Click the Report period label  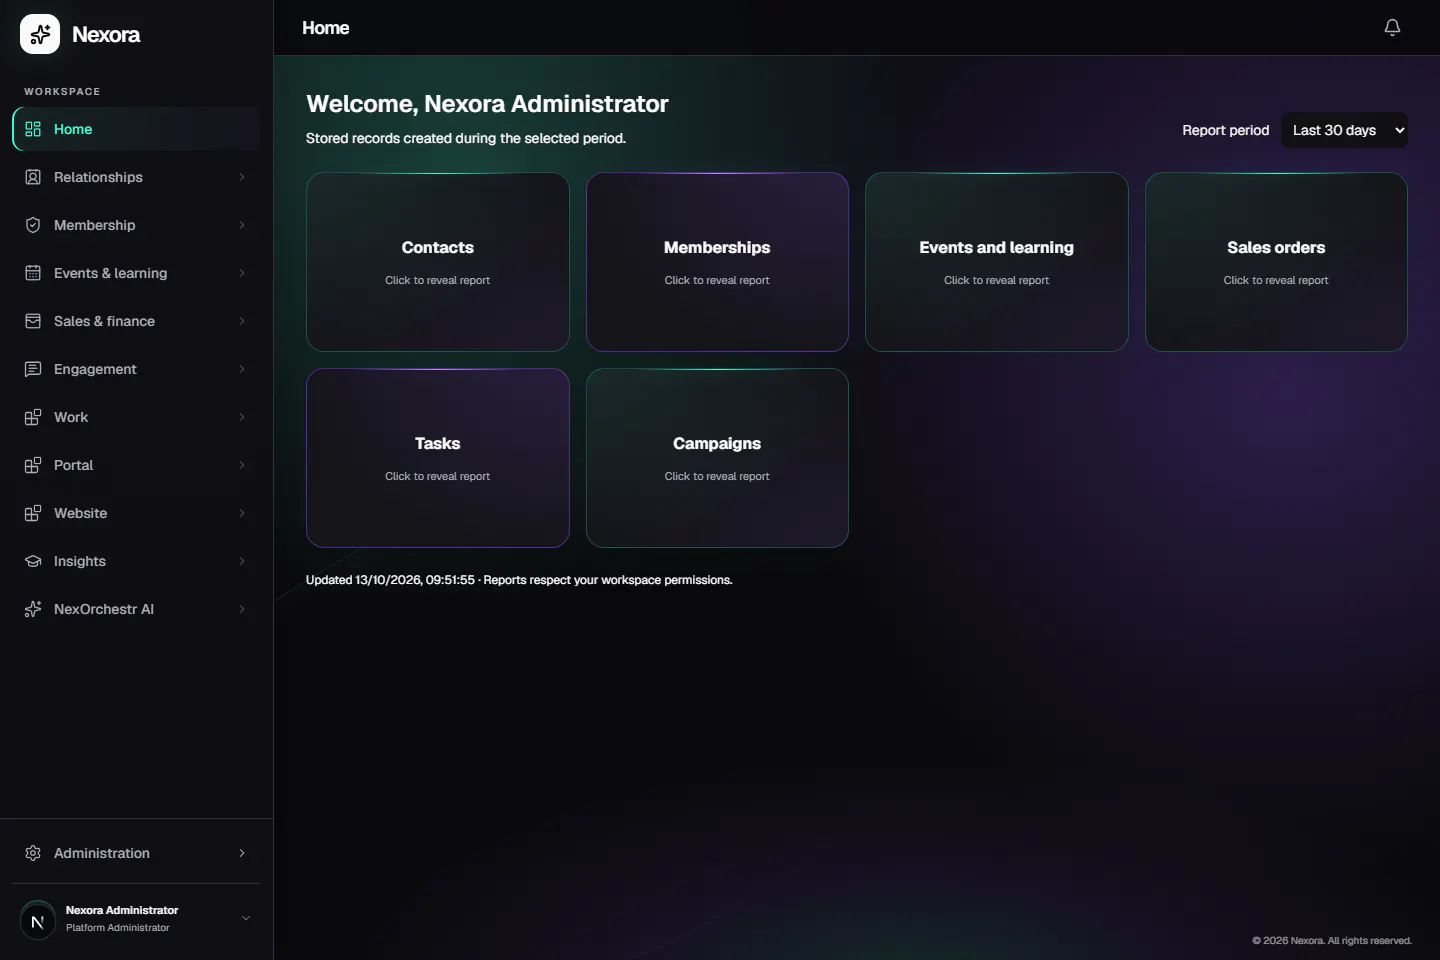(1225, 130)
